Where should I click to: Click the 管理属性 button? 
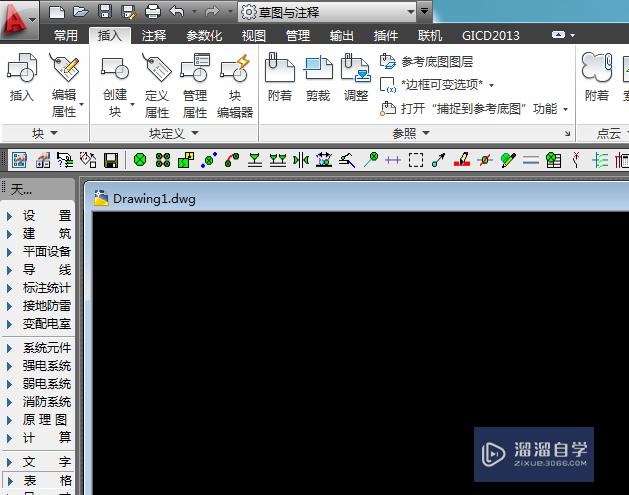[x=195, y=85]
